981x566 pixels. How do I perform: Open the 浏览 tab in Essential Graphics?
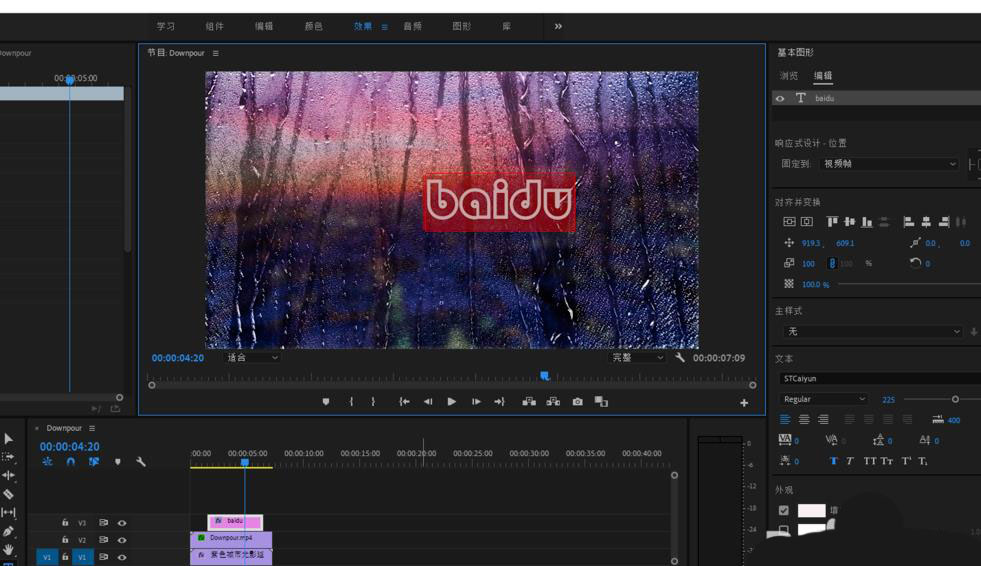789,76
